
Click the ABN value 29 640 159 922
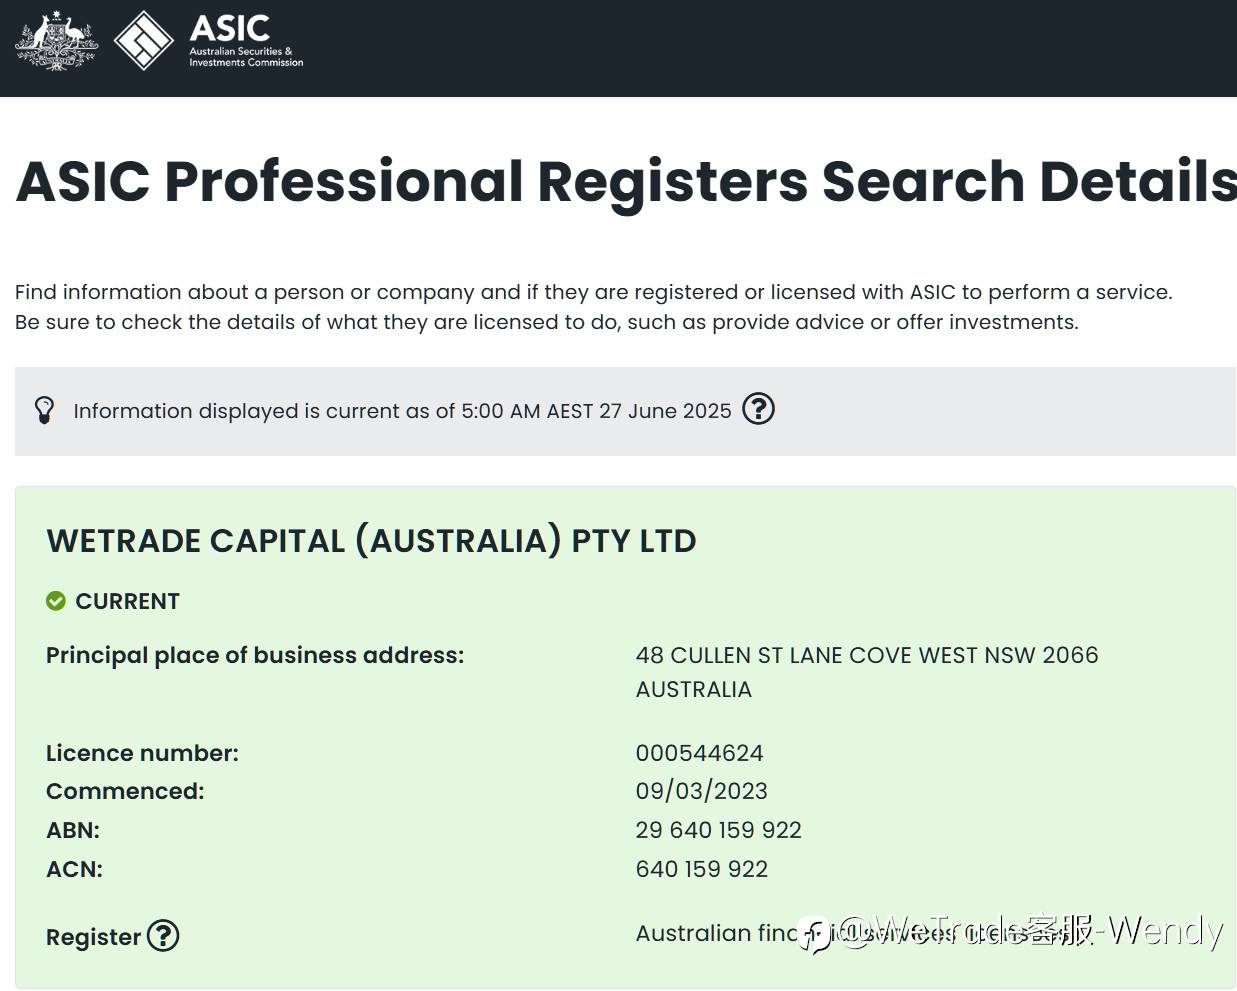click(x=718, y=830)
